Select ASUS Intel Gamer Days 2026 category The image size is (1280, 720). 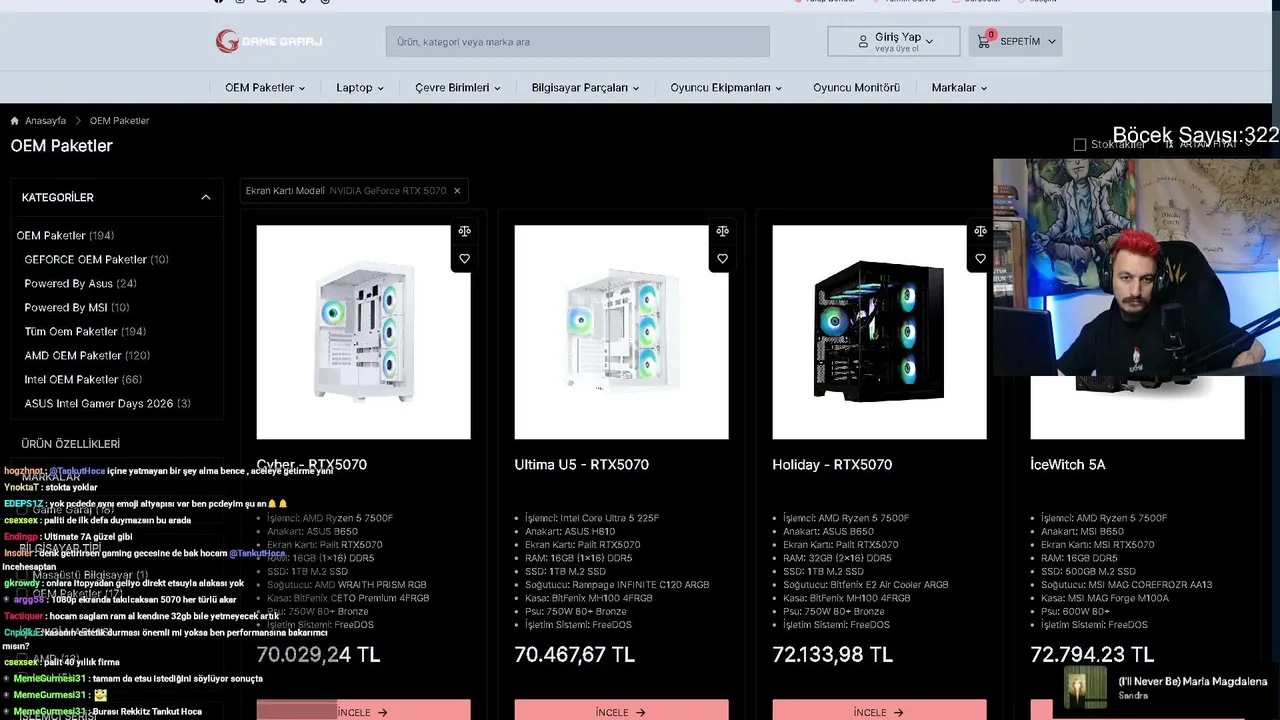pos(107,404)
